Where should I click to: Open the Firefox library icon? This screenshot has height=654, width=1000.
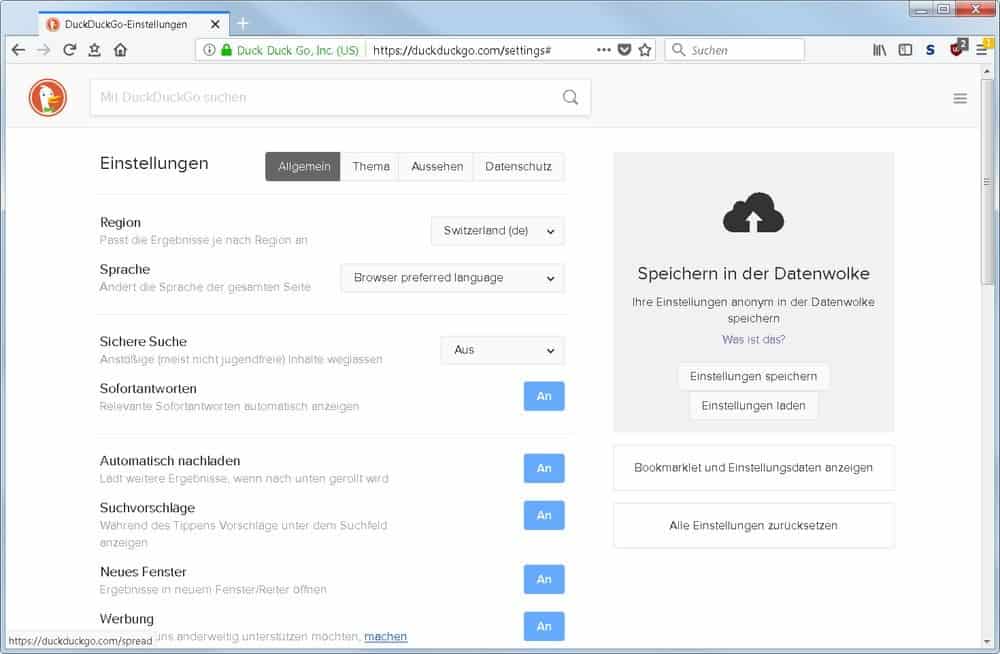point(879,50)
